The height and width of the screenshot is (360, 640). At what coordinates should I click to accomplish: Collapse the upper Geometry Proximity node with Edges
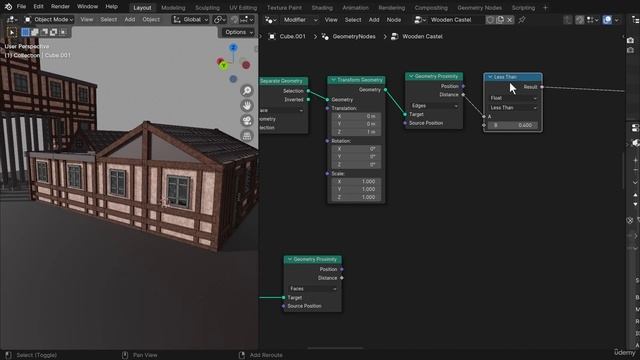tap(411, 76)
